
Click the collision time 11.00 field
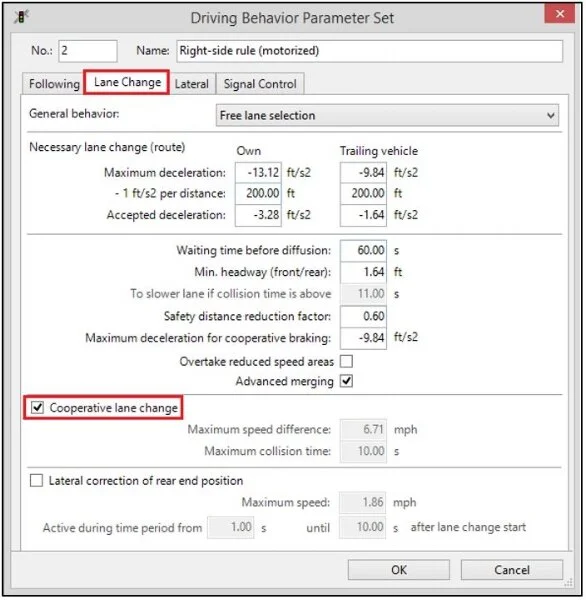click(x=363, y=294)
